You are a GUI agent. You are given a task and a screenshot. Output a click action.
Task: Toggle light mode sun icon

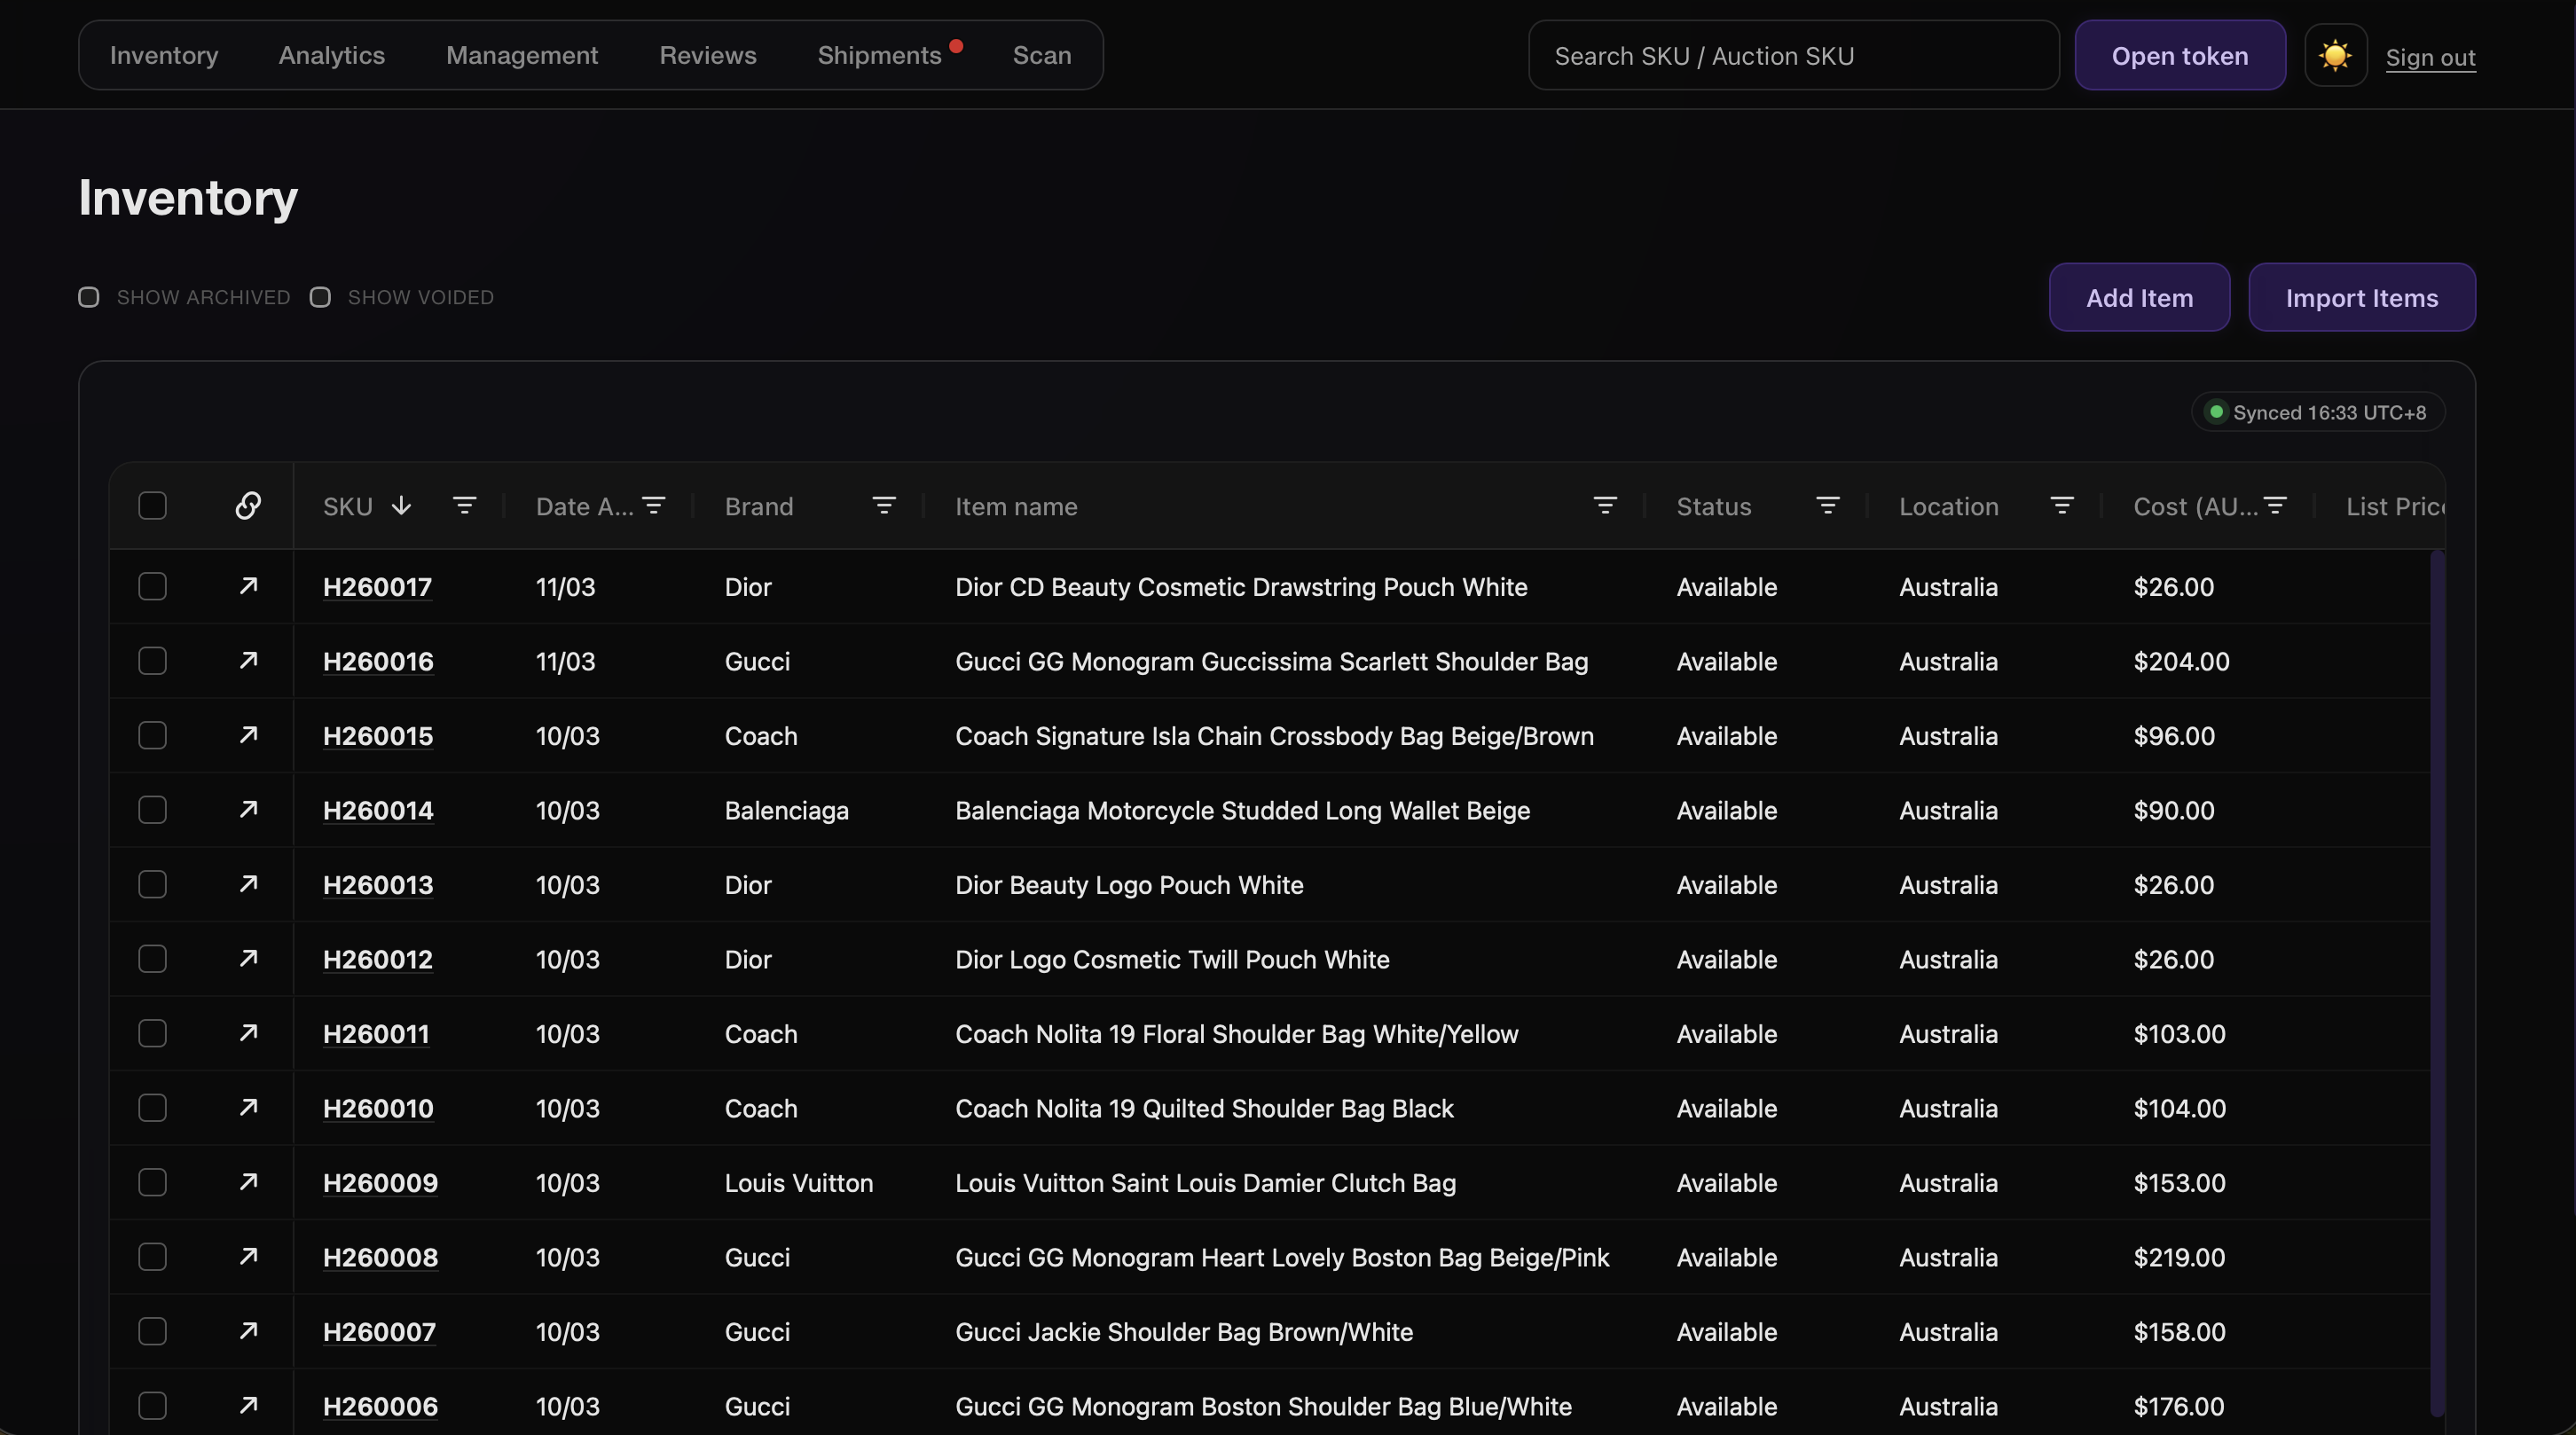point(2335,56)
